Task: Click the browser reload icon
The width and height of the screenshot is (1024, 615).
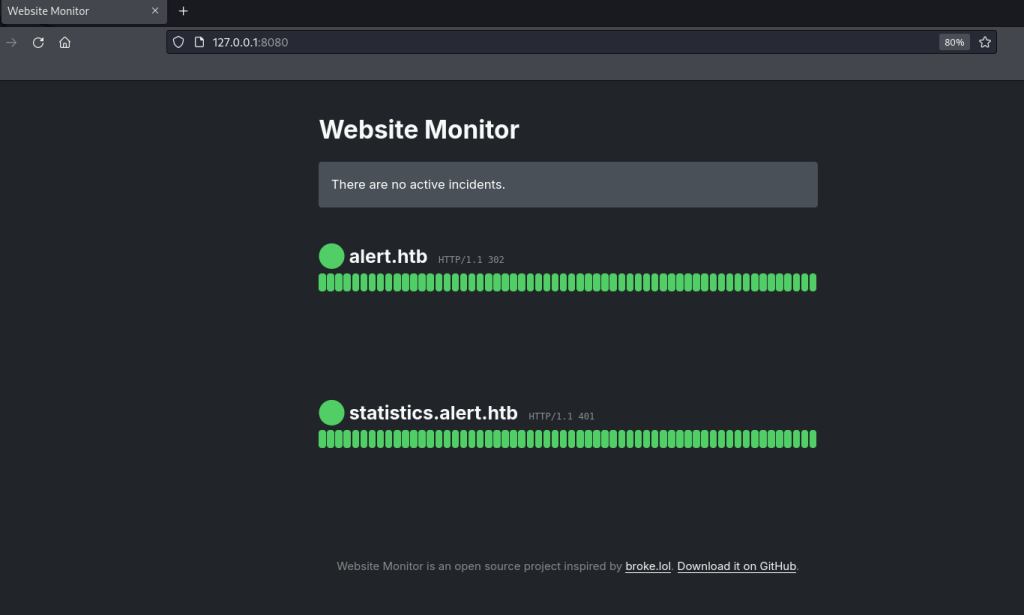Action: 38,42
